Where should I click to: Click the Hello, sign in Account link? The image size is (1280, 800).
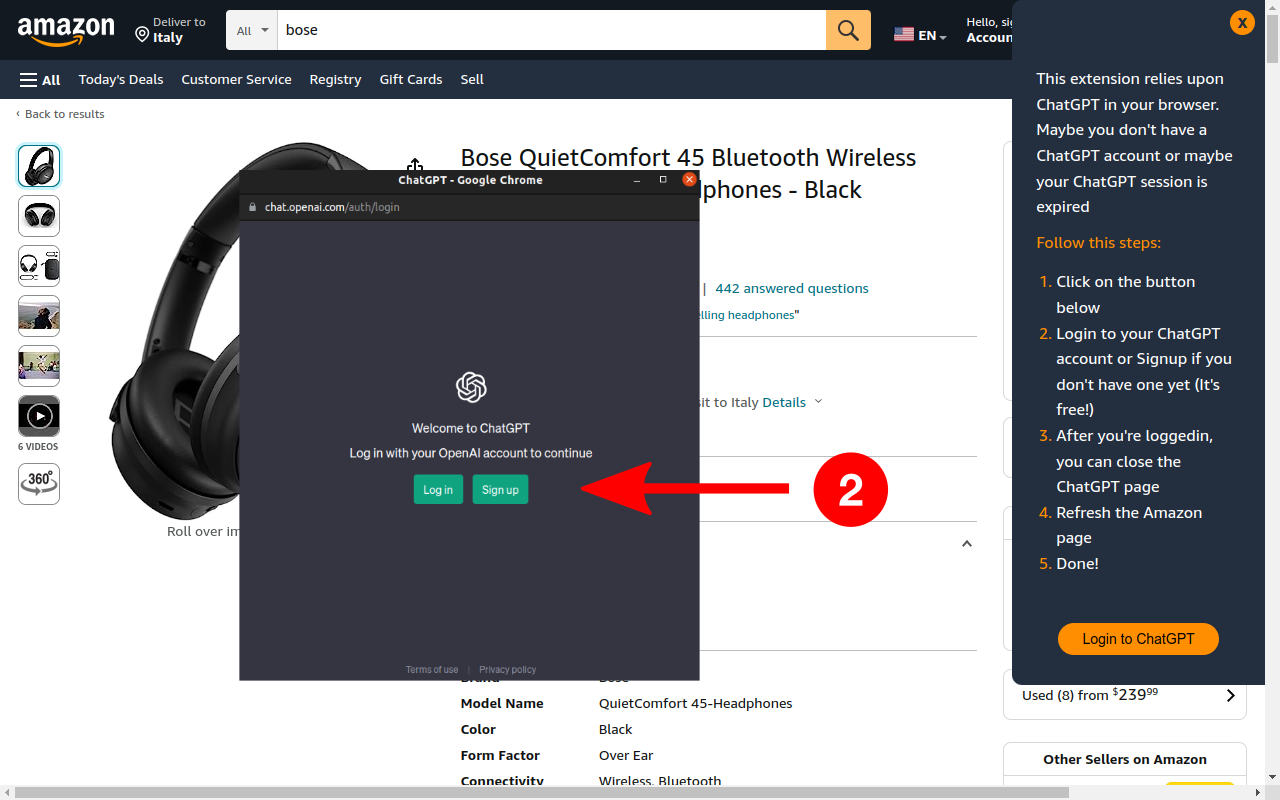click(989, 30)
